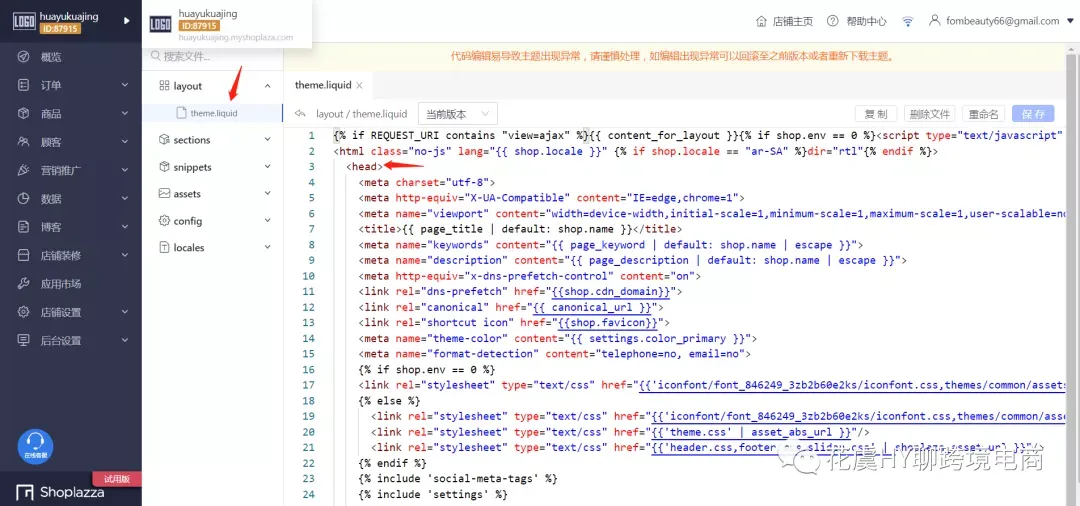Expand the 数据 menu chevron

pyautogui.click(x=125, y=198)
